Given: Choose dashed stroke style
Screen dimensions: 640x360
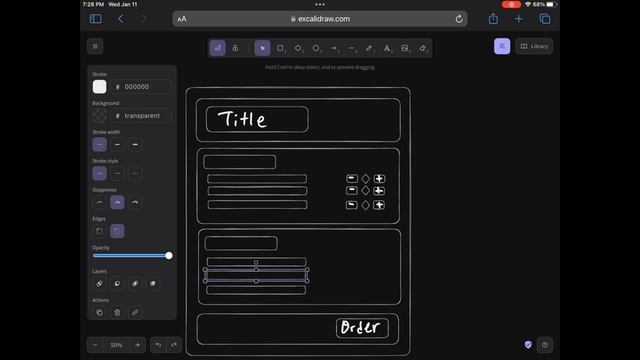Looking at the screenshot, I should tap(117, 173).
